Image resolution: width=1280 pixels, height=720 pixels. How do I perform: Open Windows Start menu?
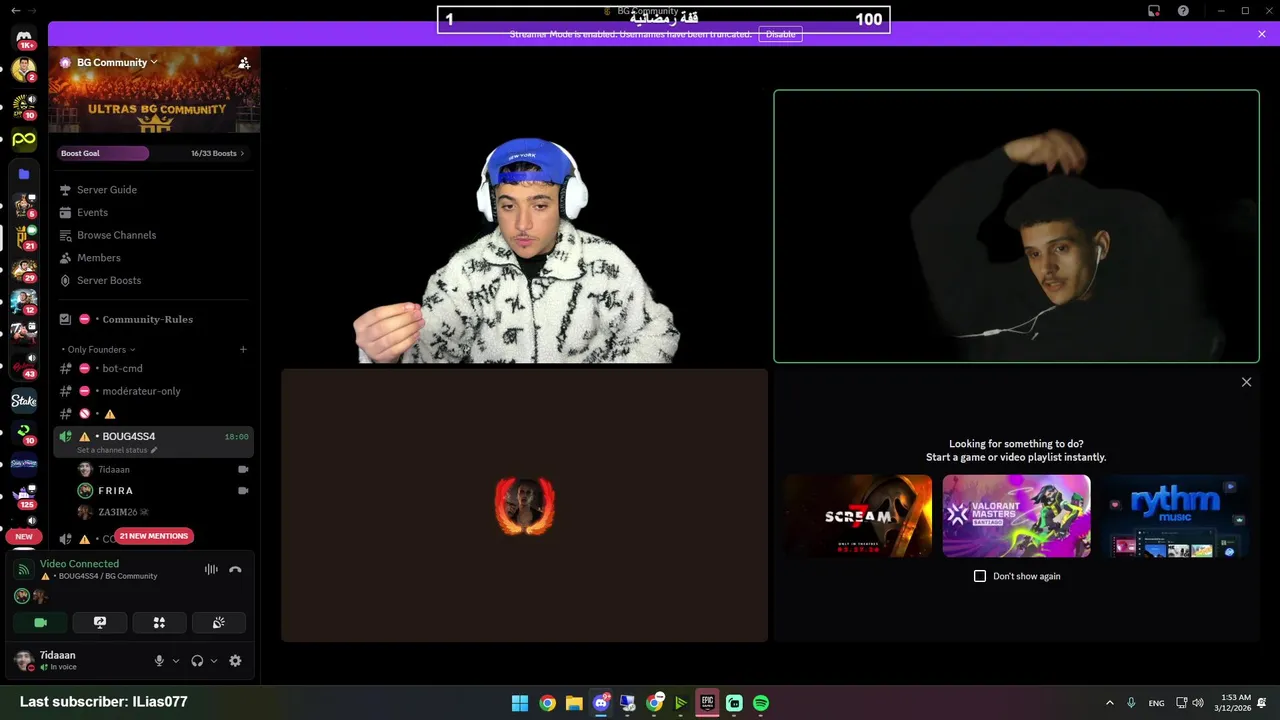click(520, 703)
